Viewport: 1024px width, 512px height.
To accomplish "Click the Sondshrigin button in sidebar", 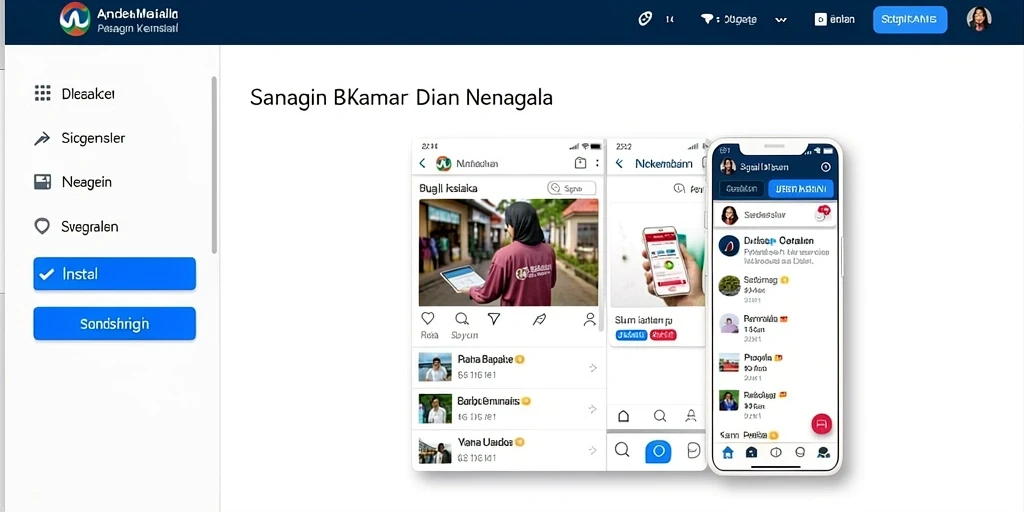I will [x=114, y=323].
